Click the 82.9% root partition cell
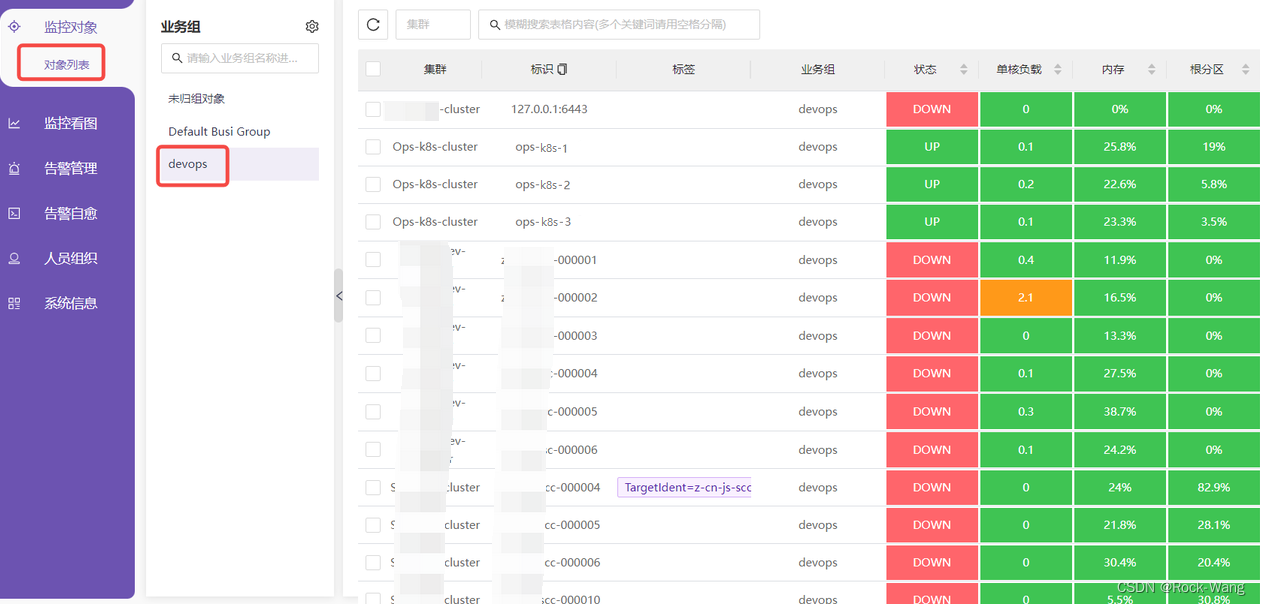Viewport: 1261px width, 605px height. point(1214,488)
